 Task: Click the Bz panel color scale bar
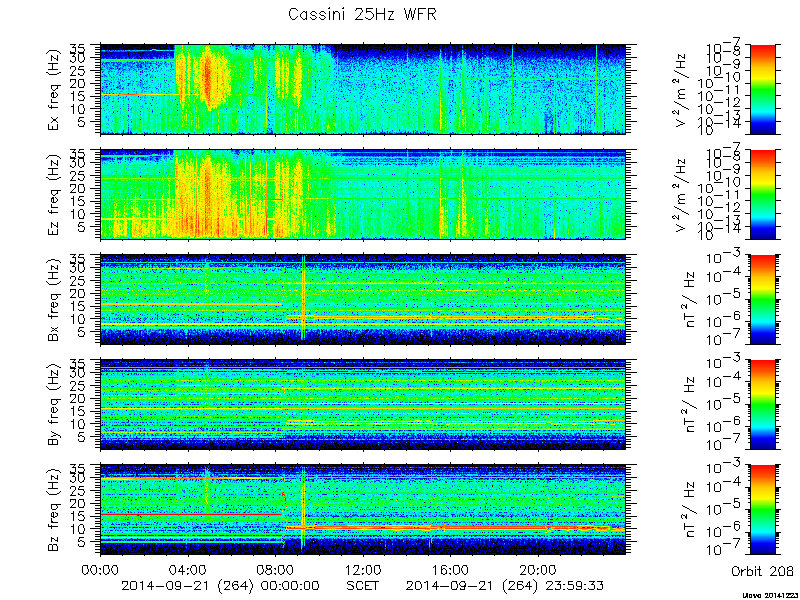pyautogui.click(x=762, y=510)
